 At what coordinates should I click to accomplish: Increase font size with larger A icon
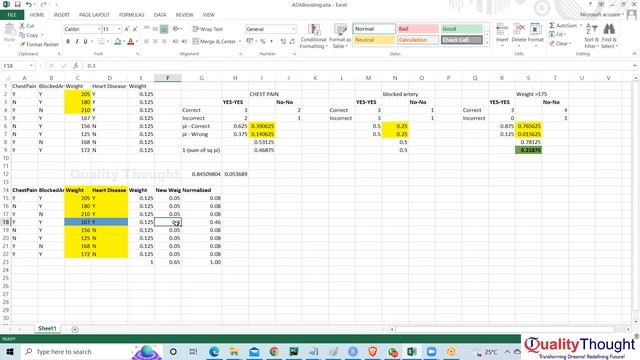coord(127,29)
